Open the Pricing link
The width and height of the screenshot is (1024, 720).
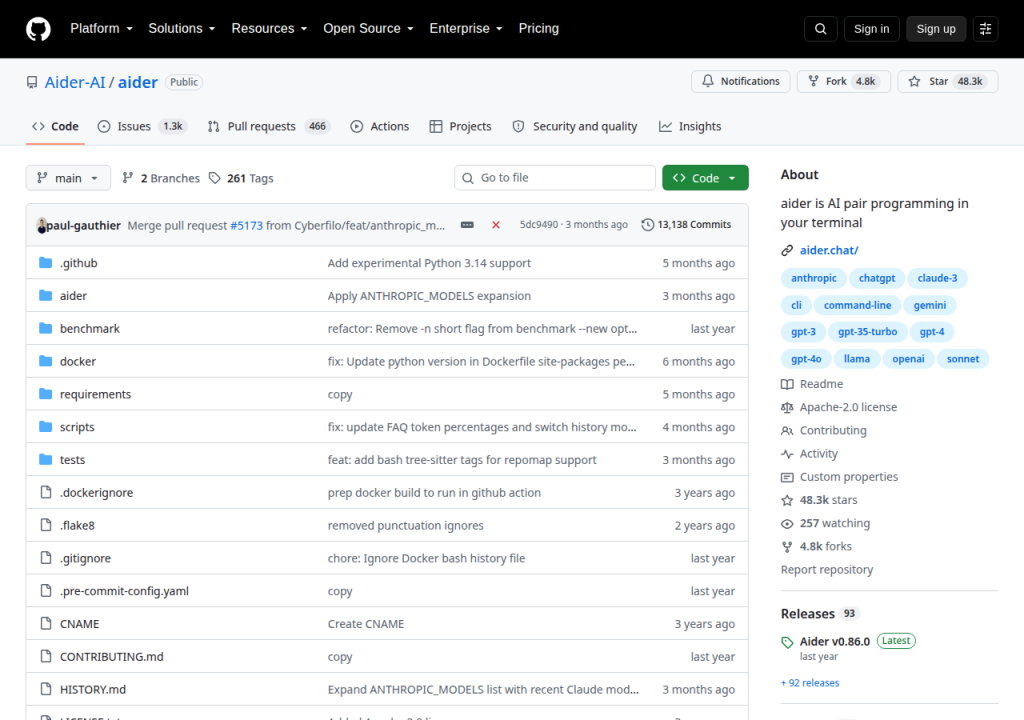click(539, 29)
